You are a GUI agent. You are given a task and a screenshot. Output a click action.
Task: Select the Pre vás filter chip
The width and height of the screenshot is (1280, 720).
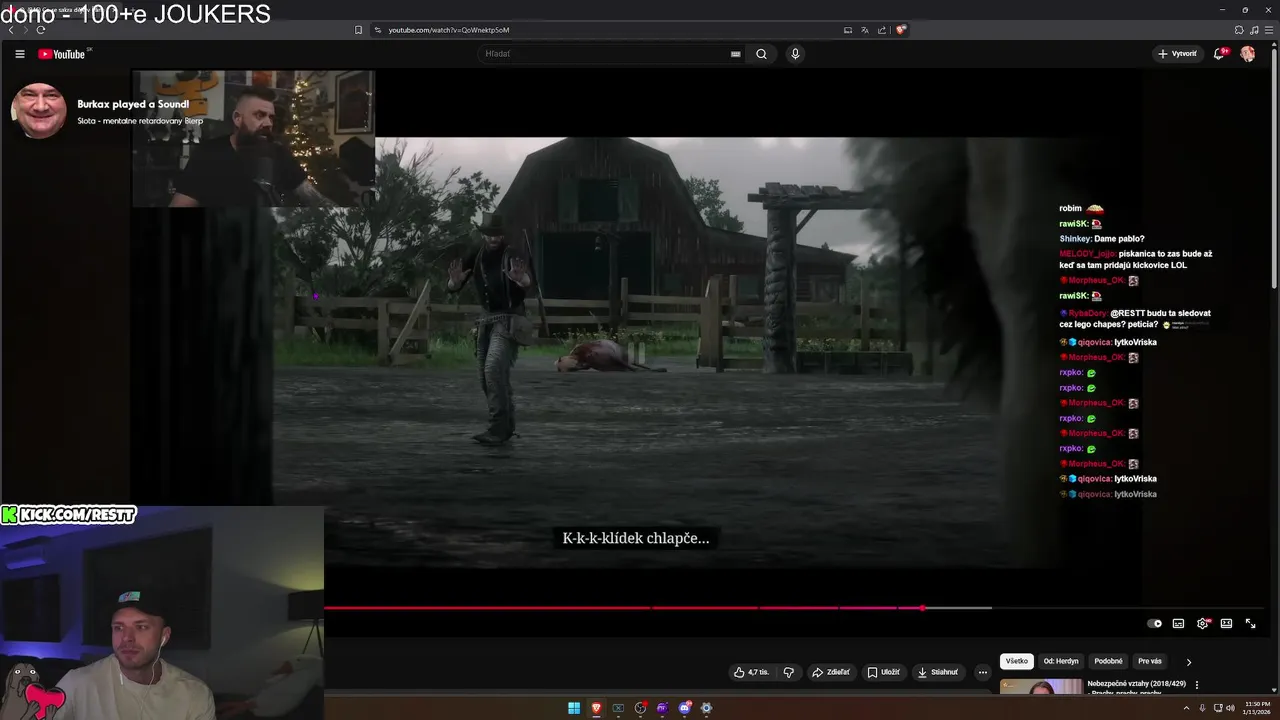pyautogui.click(x=1150, y=662)
